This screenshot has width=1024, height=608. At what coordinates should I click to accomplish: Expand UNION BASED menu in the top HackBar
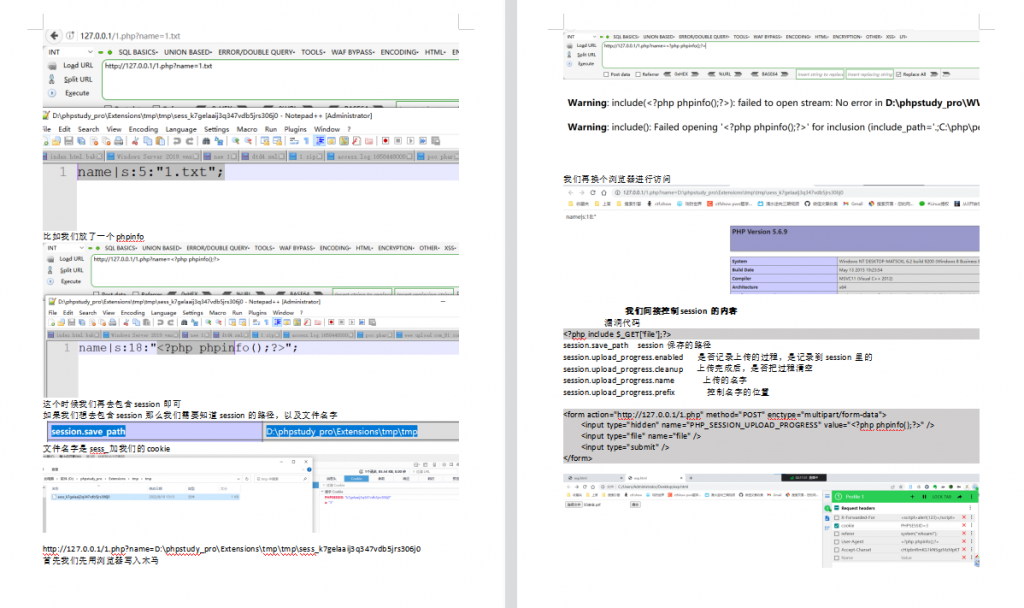(188, 52)
